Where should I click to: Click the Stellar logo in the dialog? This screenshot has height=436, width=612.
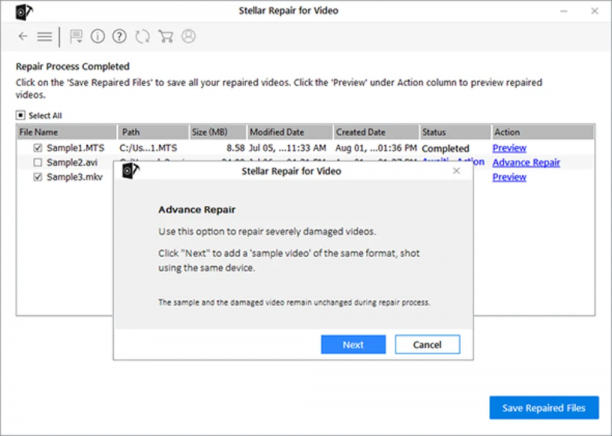click(131, 171)
